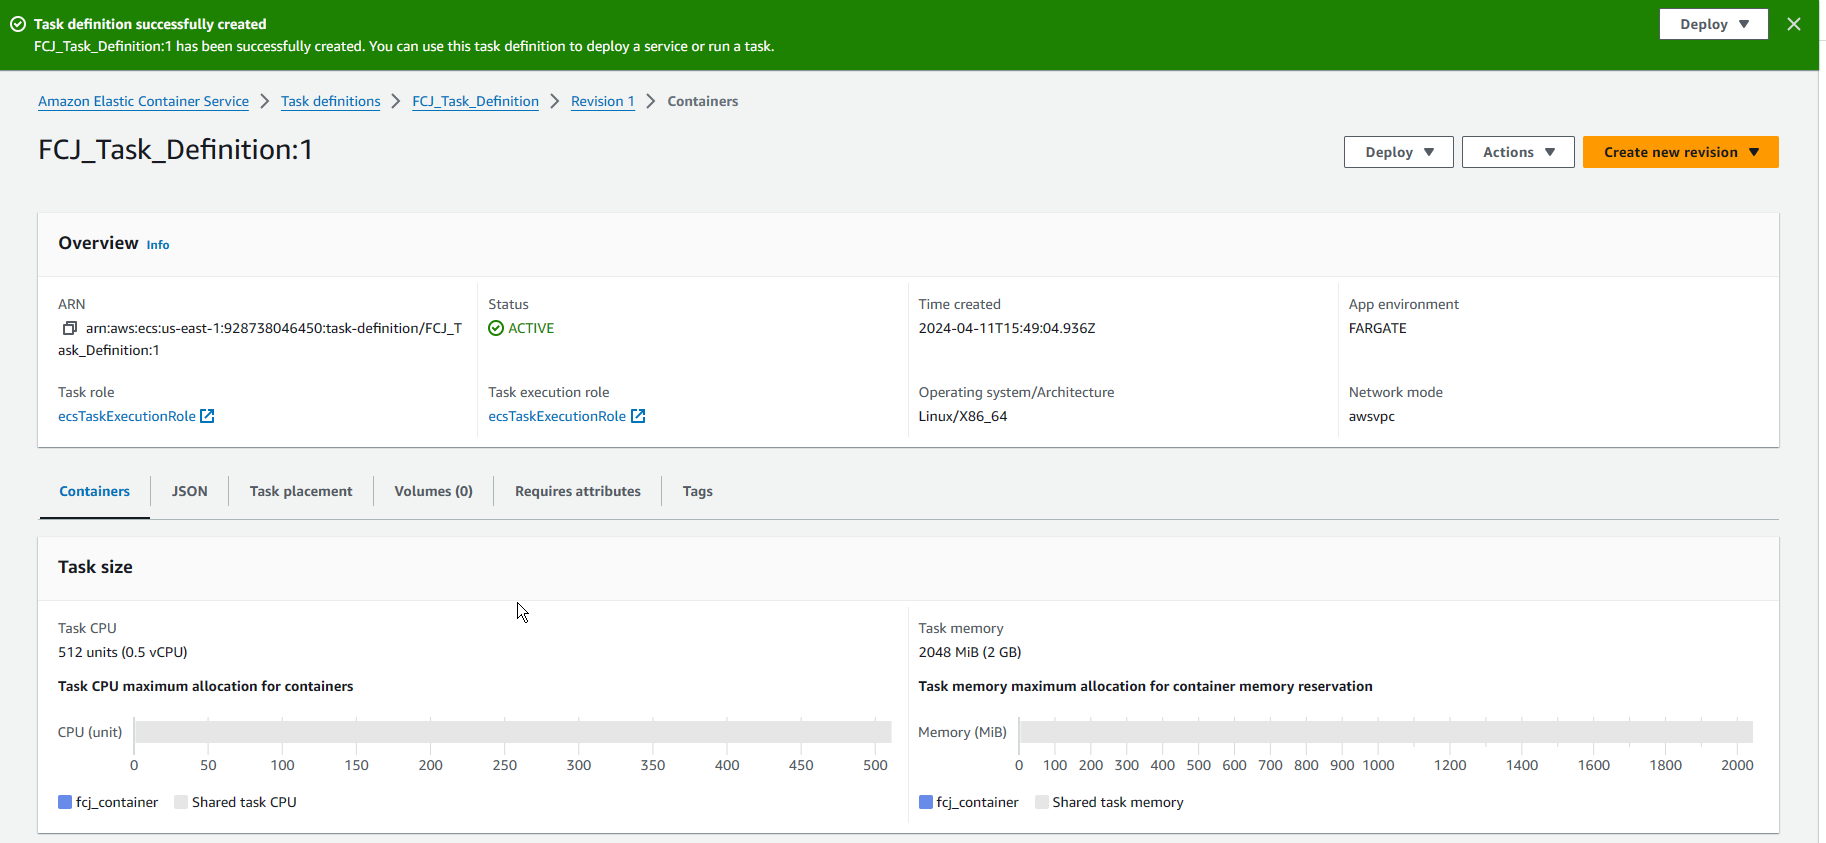Click the 512 units (0.5 vCPU) value
1826x843 pixels.
coord(123,652)
